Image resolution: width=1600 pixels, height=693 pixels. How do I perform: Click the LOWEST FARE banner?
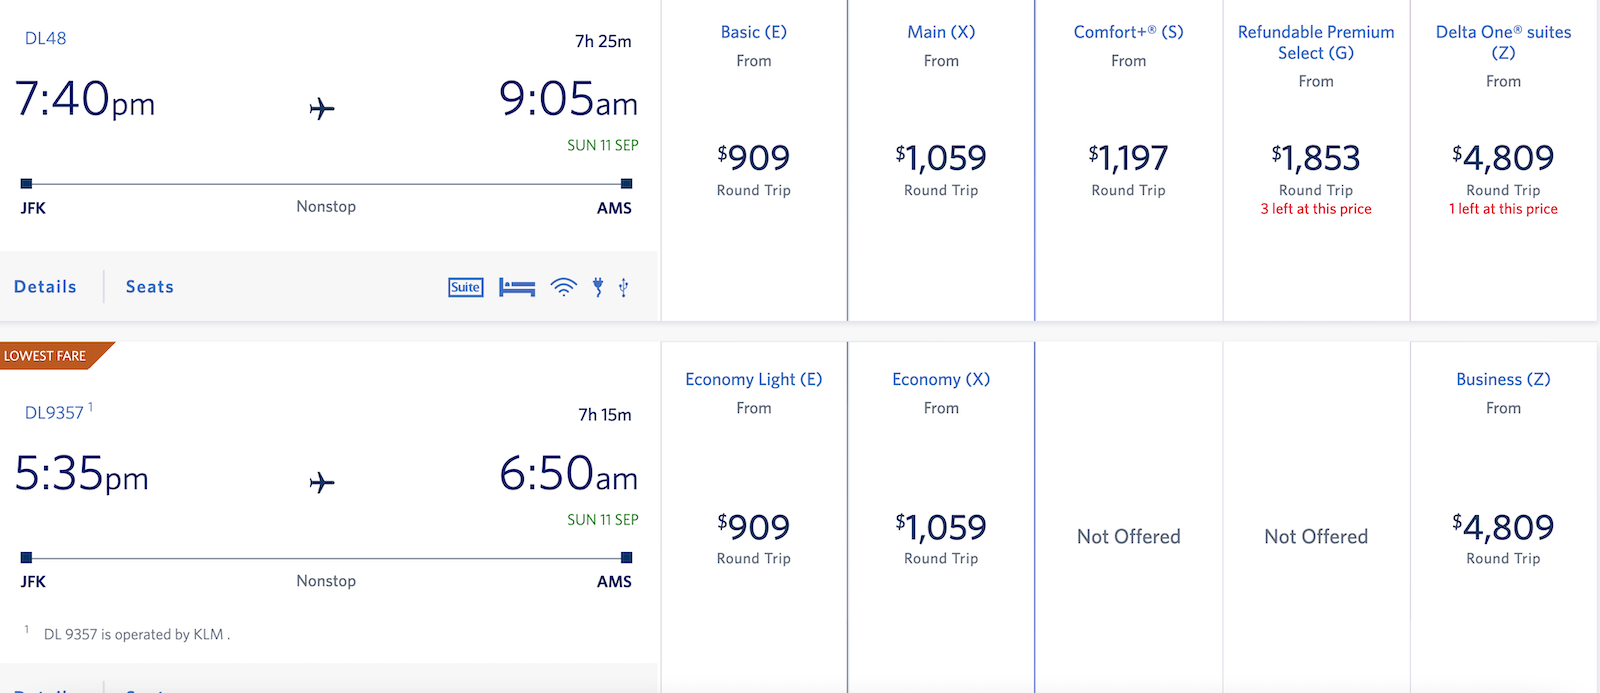coord(46,355)
